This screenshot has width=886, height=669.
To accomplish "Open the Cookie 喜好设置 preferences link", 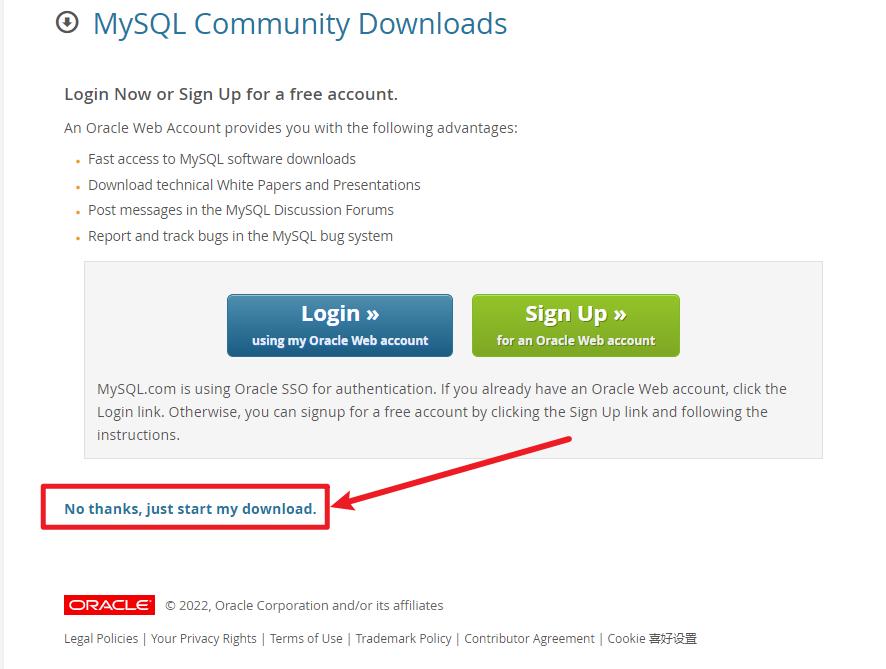I will [652, 638].
